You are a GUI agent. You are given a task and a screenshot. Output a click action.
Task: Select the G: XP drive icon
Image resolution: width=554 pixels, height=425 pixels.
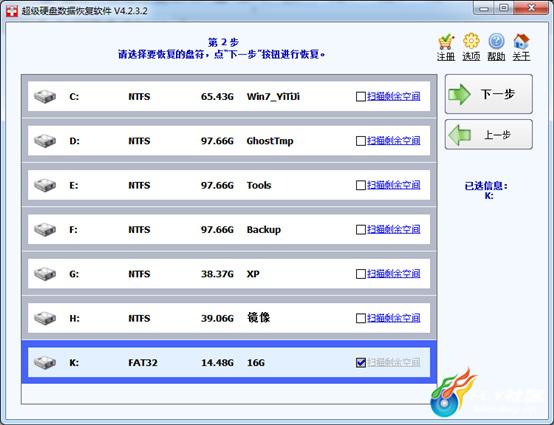(45, 274)
